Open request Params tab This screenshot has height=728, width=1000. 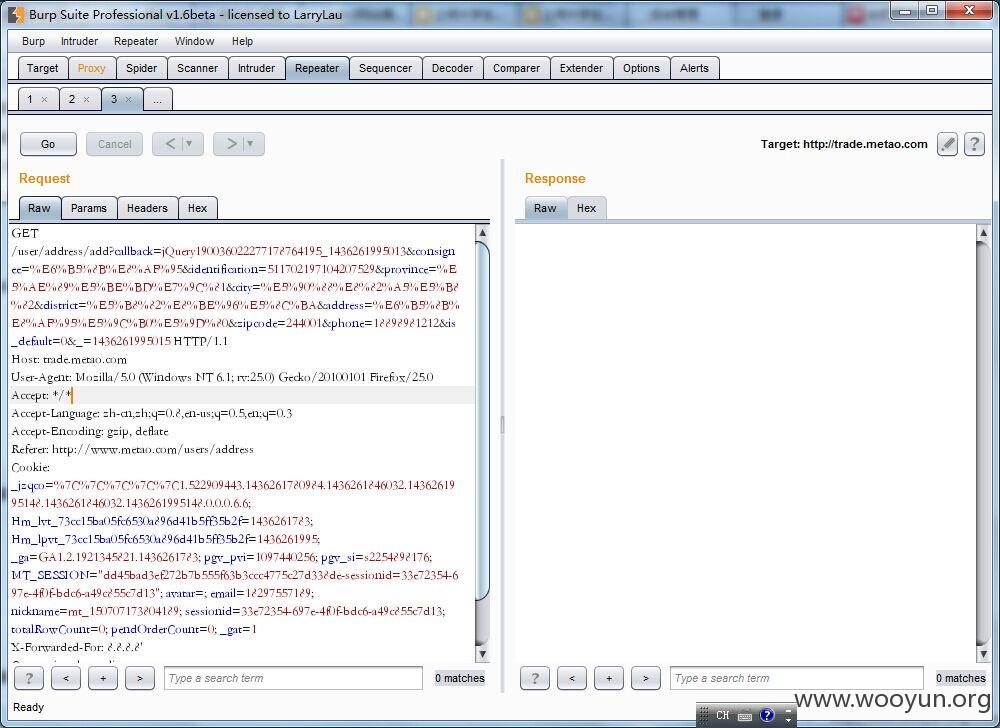[x=89, y=208]
